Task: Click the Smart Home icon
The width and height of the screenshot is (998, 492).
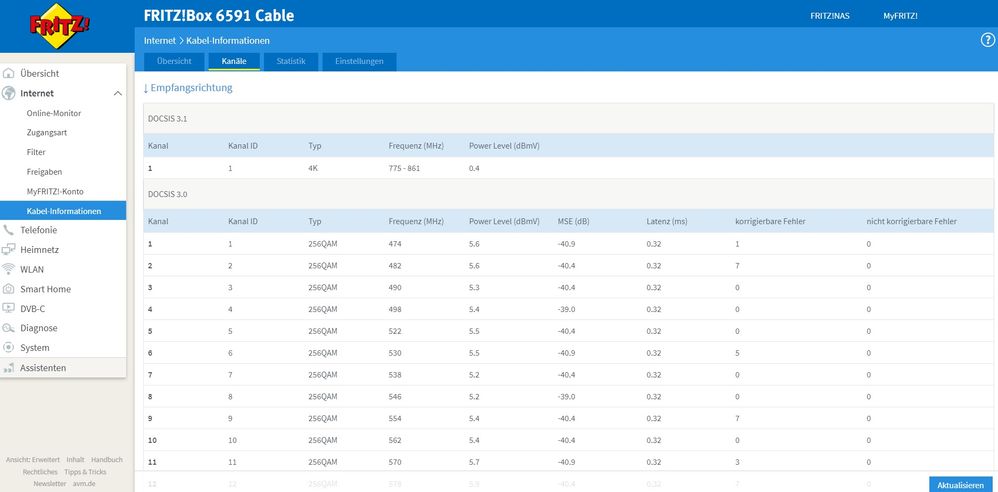Action: pos(8,289)
